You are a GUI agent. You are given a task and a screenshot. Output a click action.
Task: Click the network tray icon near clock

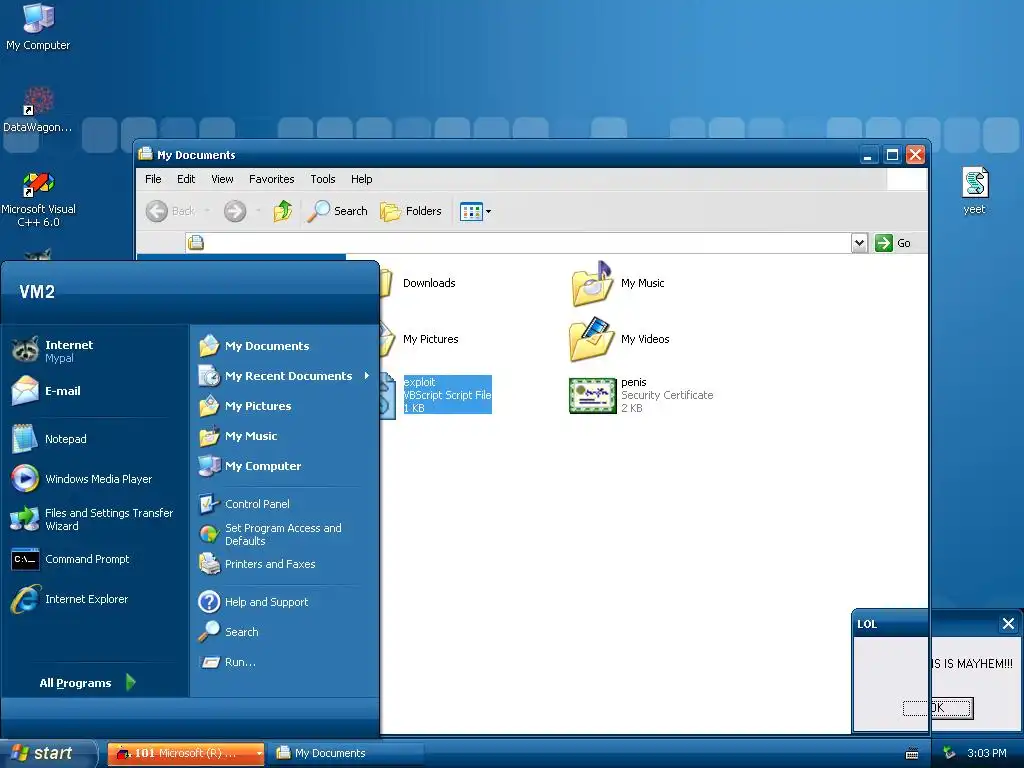click(950, 753)
